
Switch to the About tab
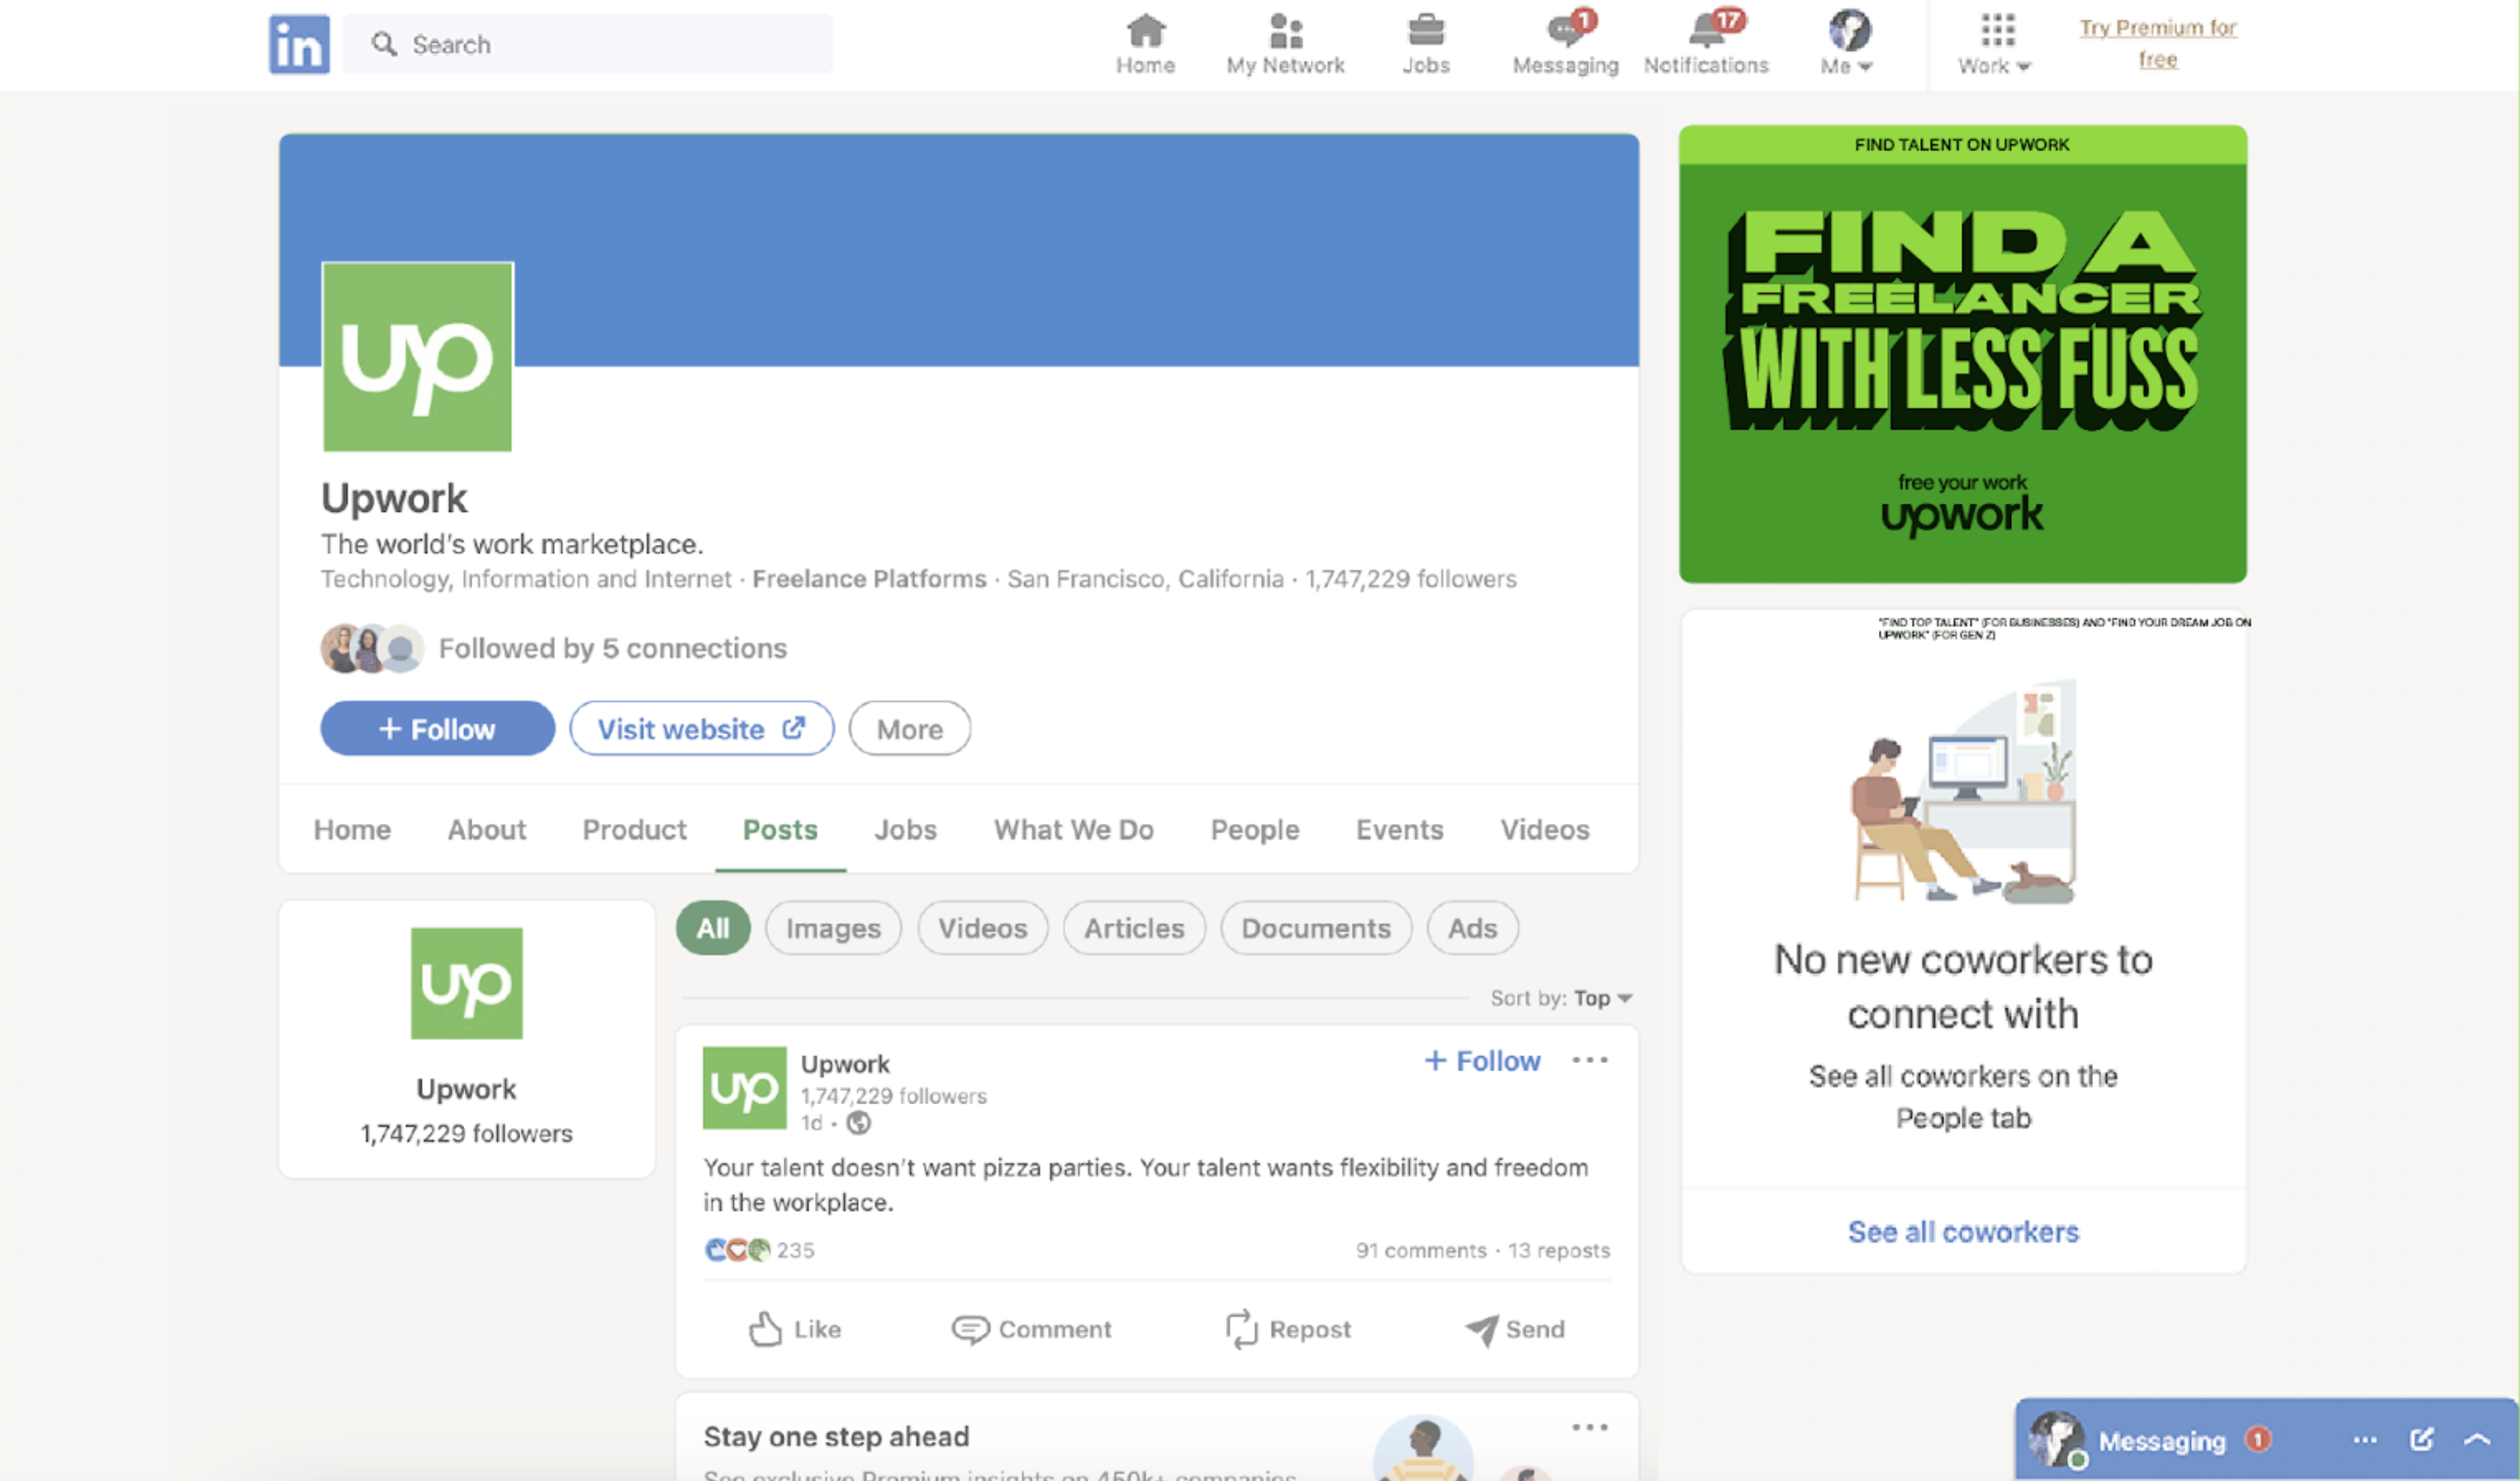pyautogui.click(x=486, y=829)
